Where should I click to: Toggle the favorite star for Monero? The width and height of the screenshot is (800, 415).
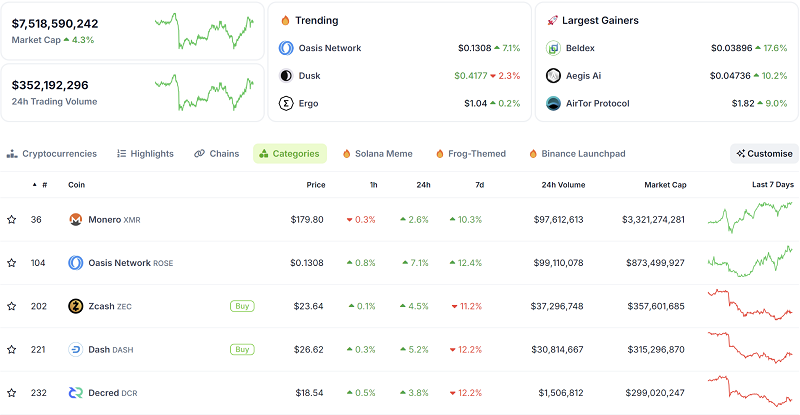pyautogui.click(x=12, y=219)
